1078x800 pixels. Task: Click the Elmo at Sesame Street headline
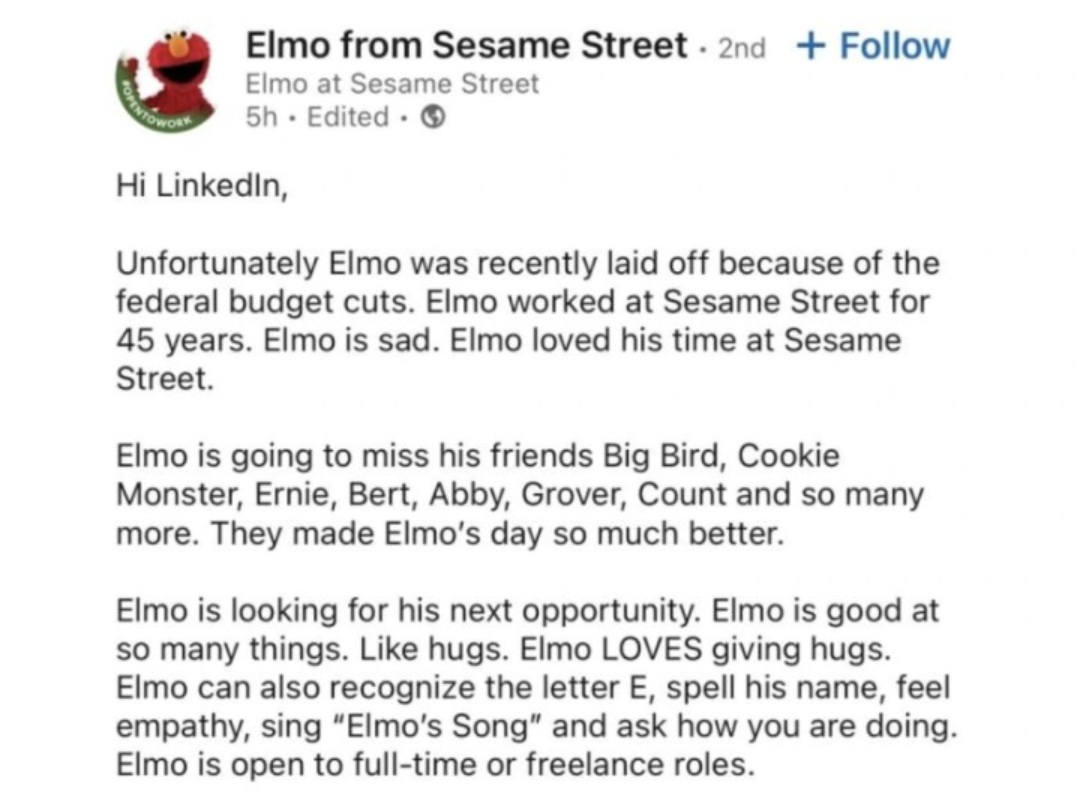point(392,84)
